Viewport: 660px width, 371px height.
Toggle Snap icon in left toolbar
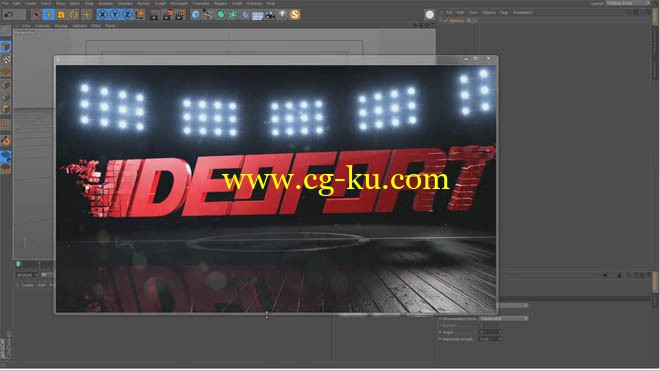[x=5, y=141]
